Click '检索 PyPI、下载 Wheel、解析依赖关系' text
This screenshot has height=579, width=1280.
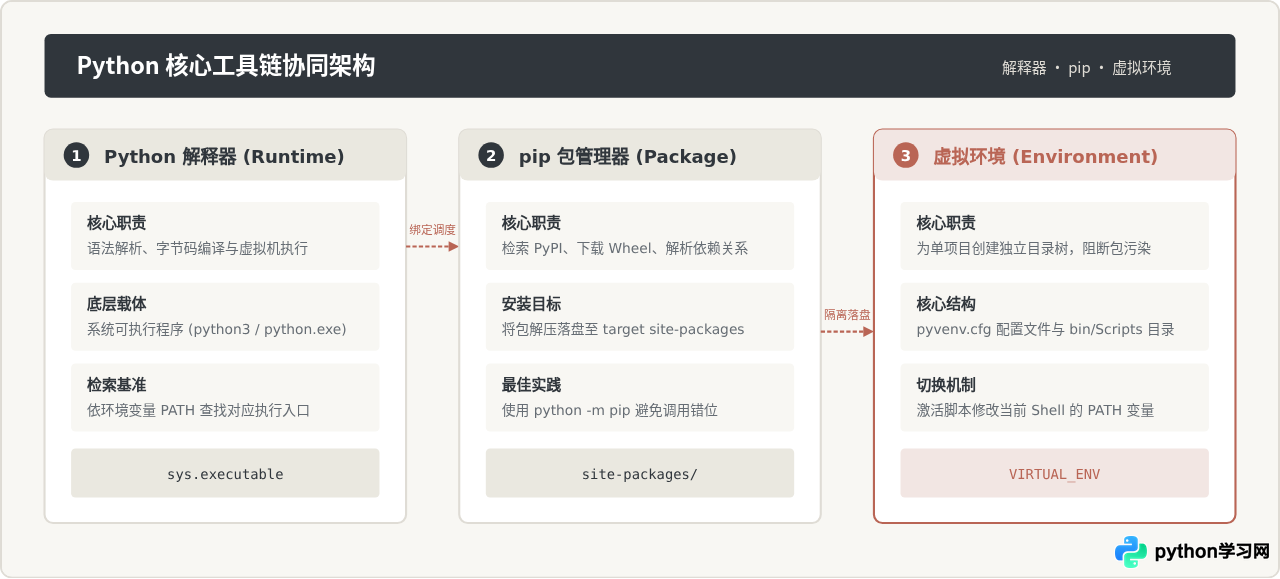(625, 248)
